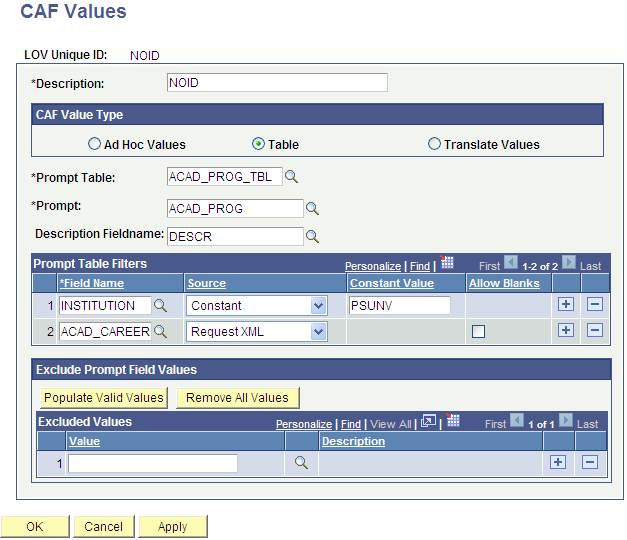The width and height of the screenshot is (627, 540).
Task: Show next row in Prompt Table Filters
Action: 569,262
